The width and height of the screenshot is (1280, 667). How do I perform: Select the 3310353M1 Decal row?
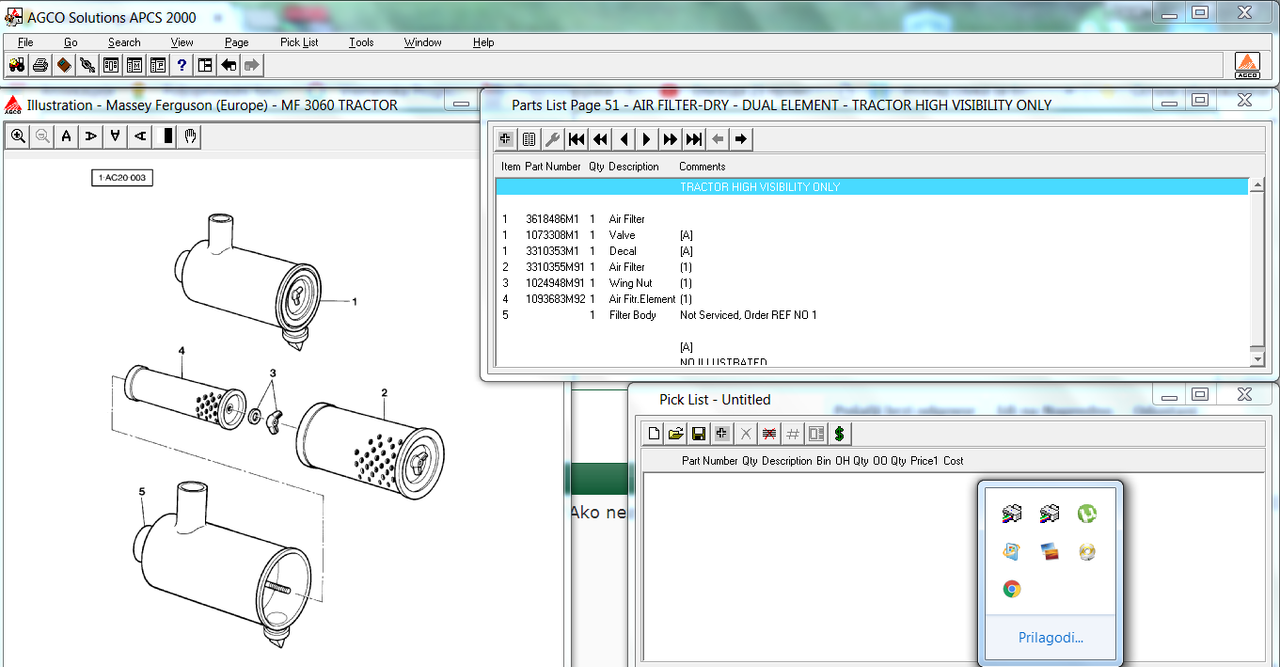(873, 251)
